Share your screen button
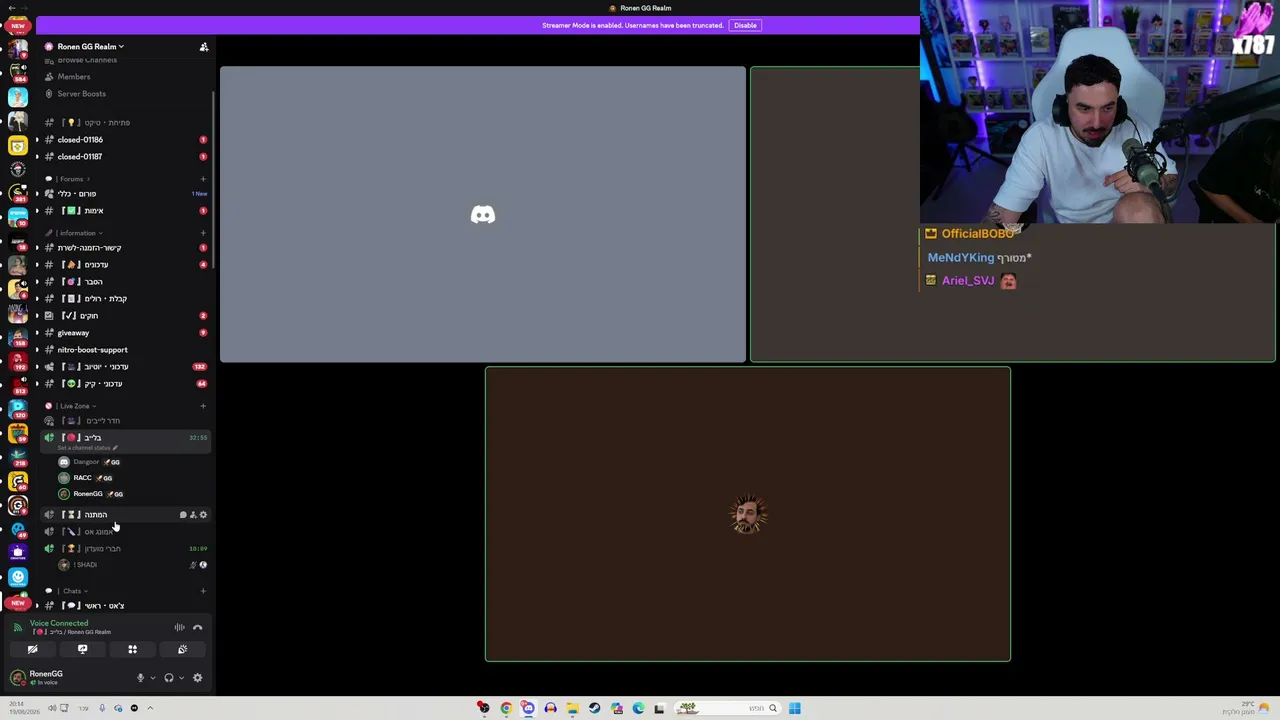Image resolution: width=1280 pixels, height=720 pixels. click(x=82, y=650)
